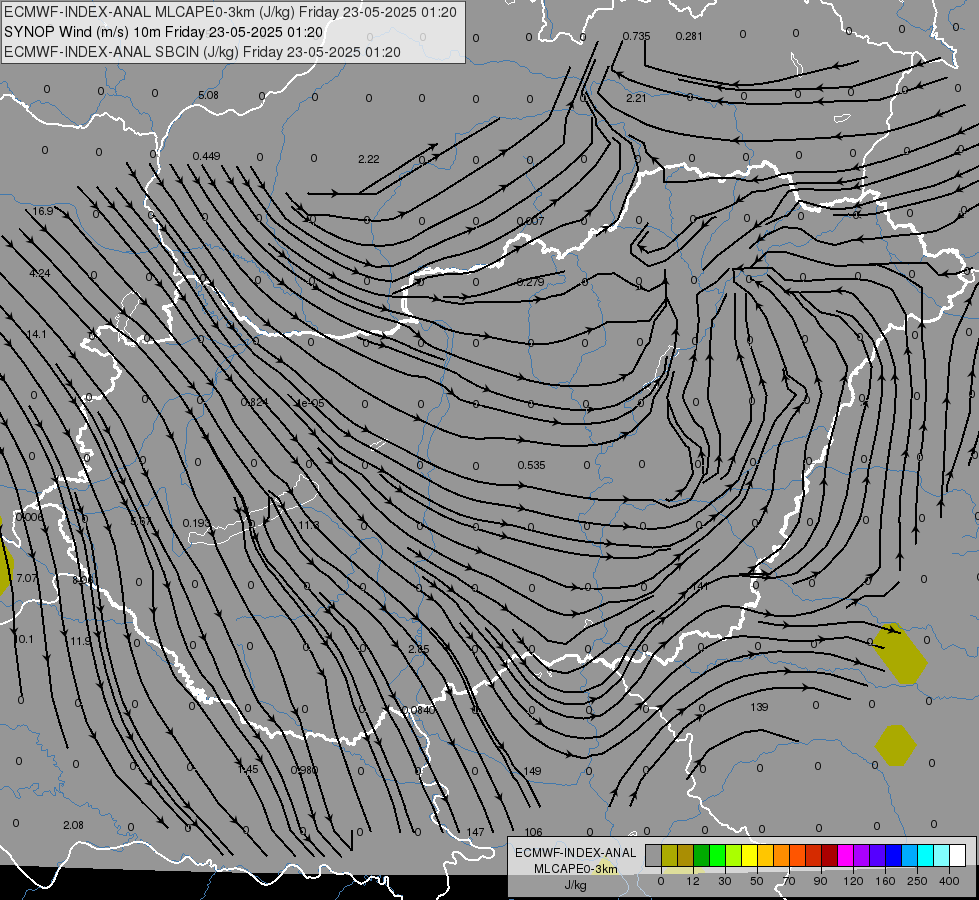
Task: Click the grid value '2.85'
Action: click(x=418, y=649)
